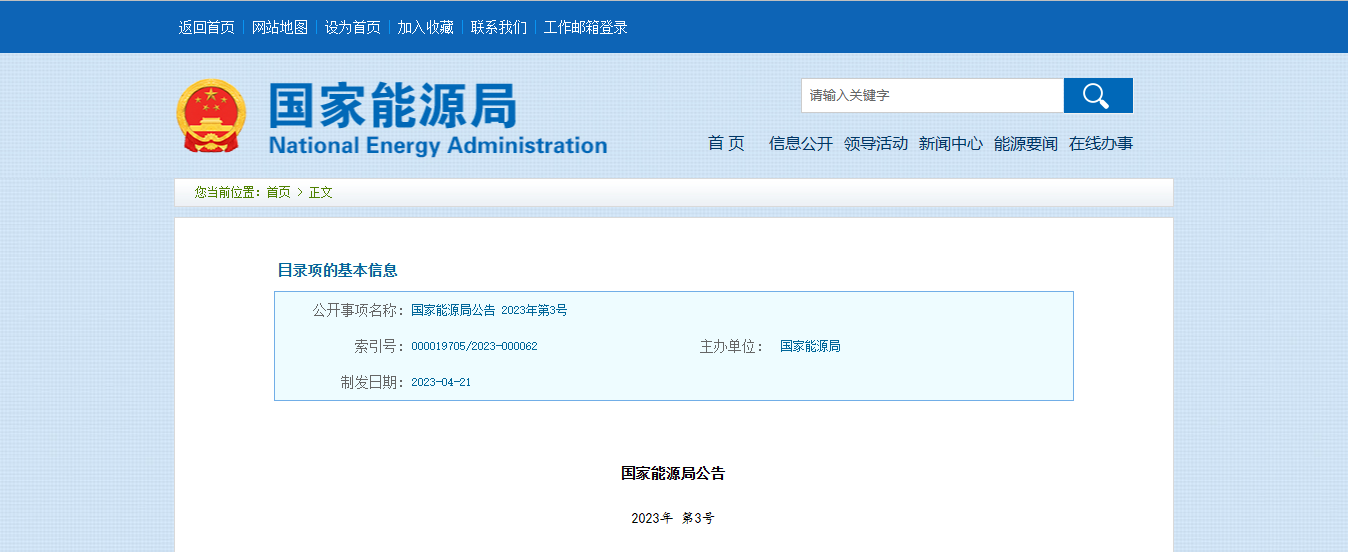Go to 在线办事 online services
Screen dimensions: 1348x552
pyautogui.click(x=1100, y=144)
